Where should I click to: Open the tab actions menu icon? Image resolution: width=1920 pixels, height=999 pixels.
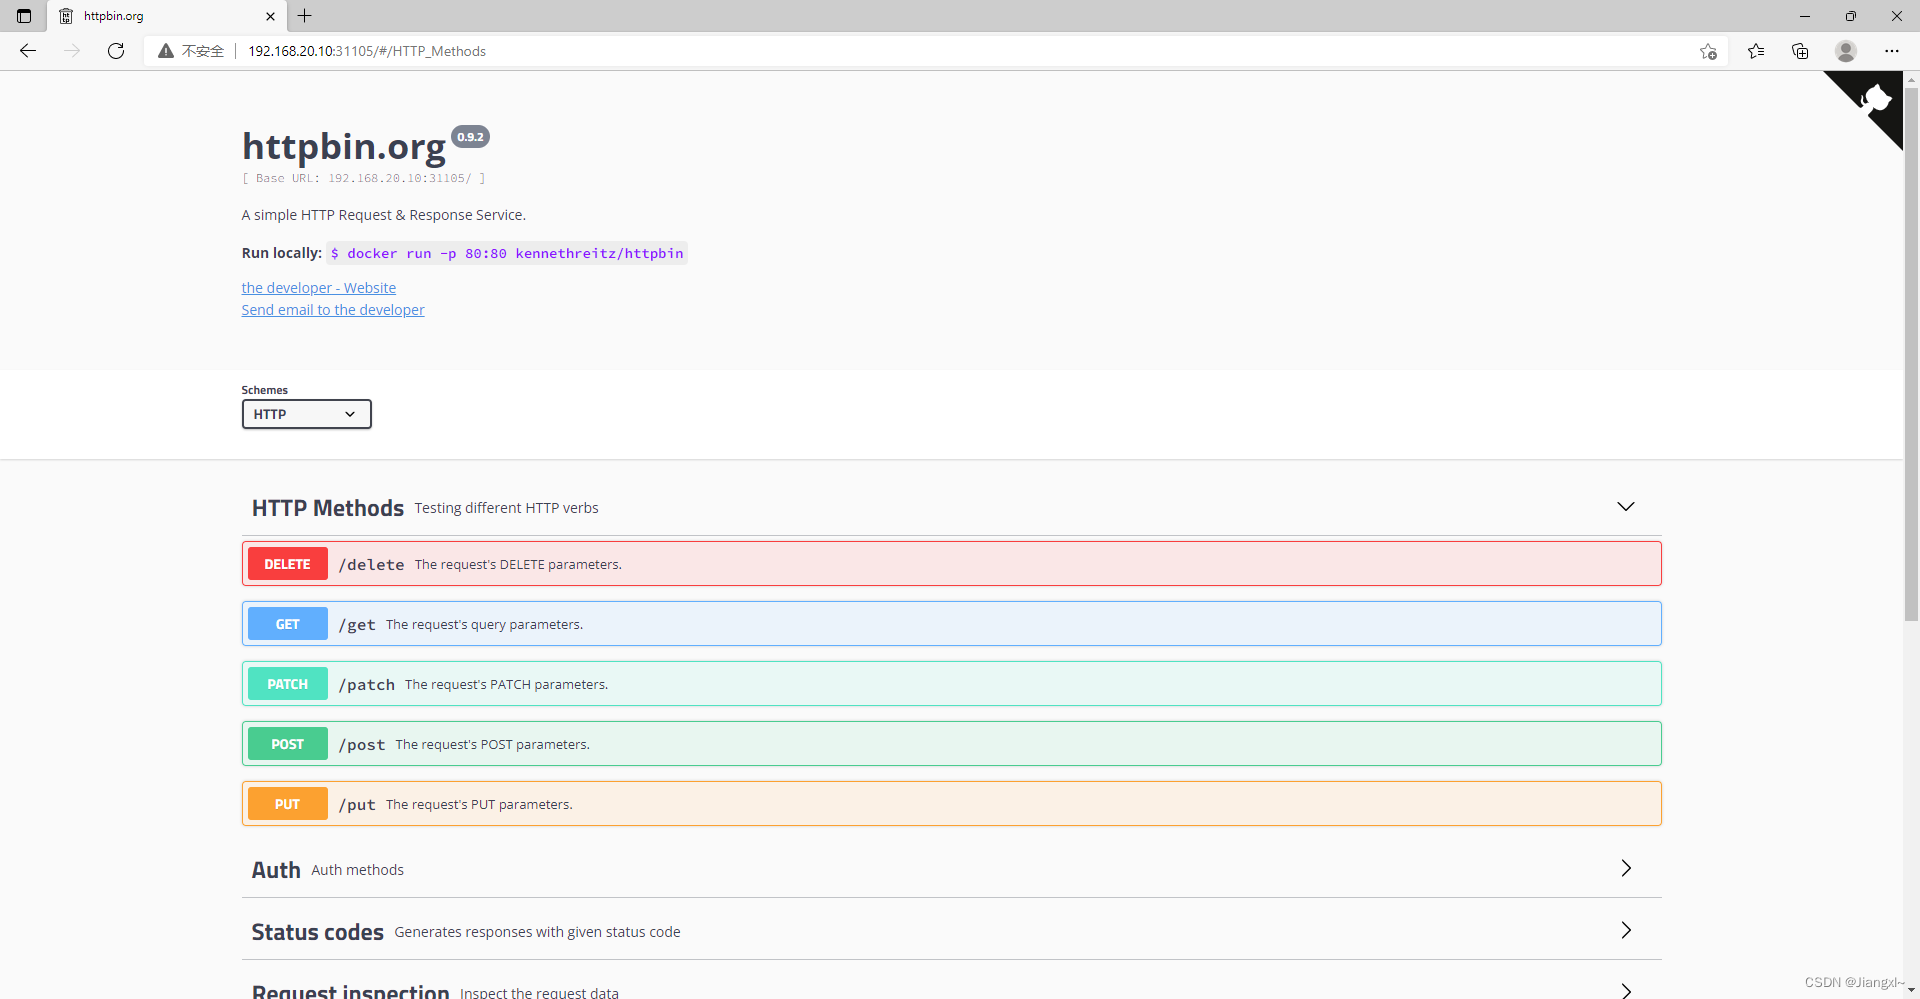point(24,16)
